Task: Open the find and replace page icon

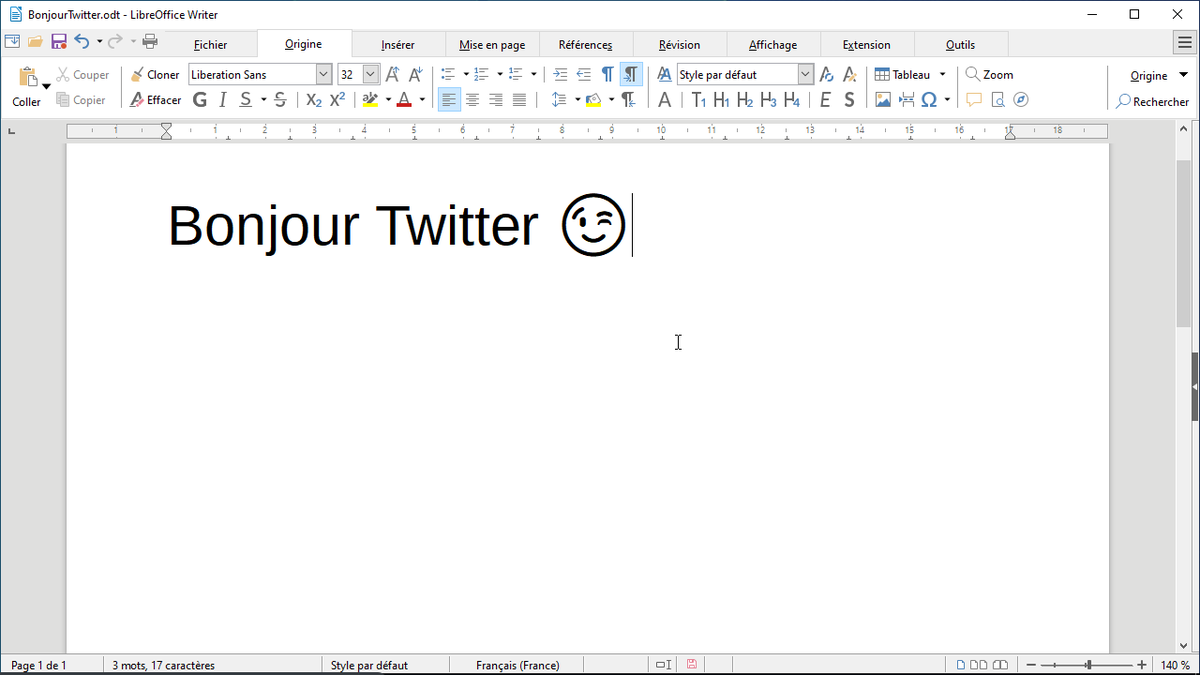Action: tap(998, 100)
